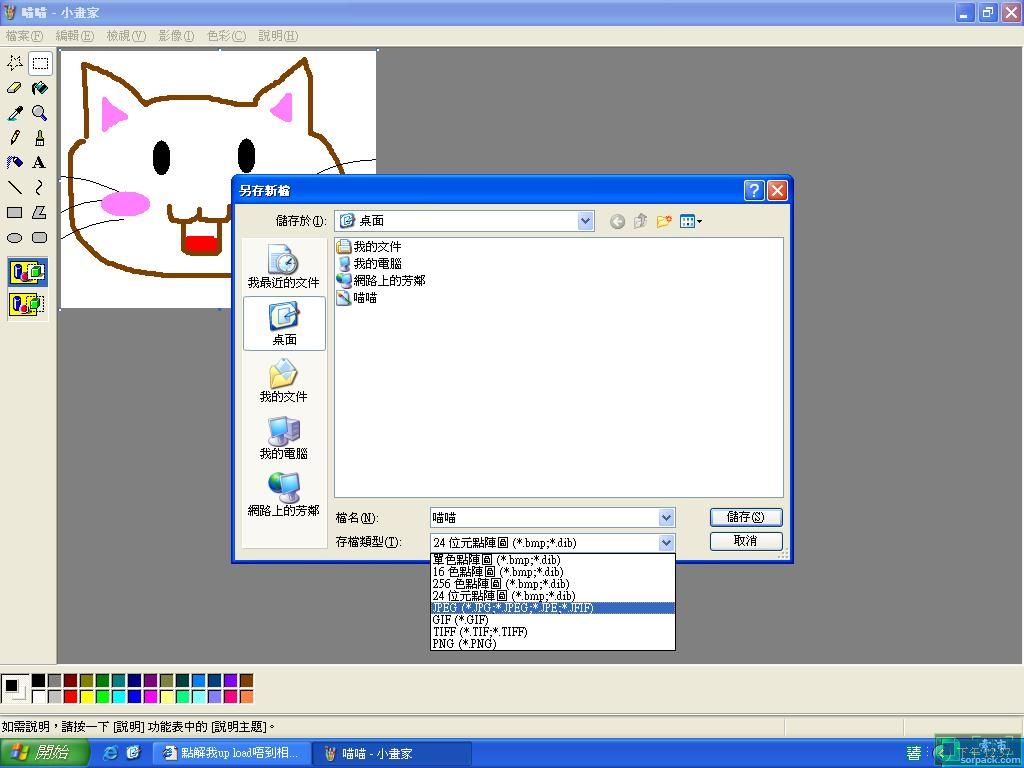
Task: Select the Fill With Color bucket tool
Action: (40, 88)
